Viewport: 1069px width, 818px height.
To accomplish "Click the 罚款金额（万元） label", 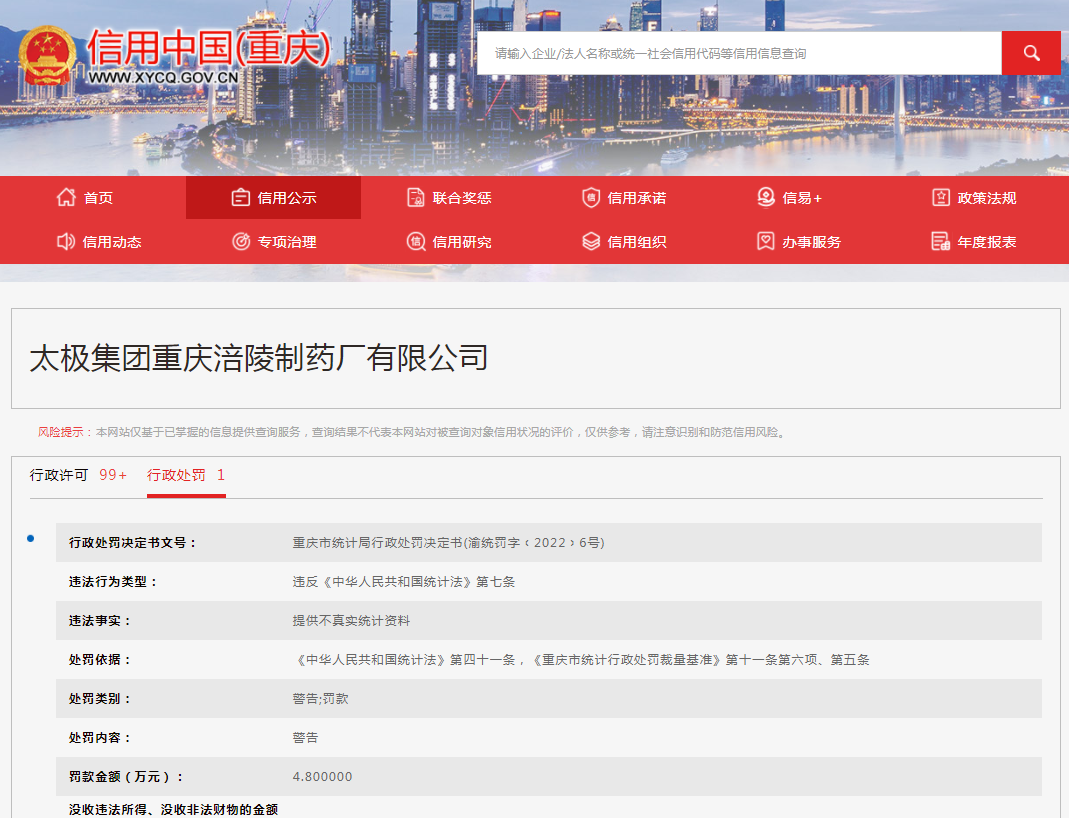I will (126, 776).
